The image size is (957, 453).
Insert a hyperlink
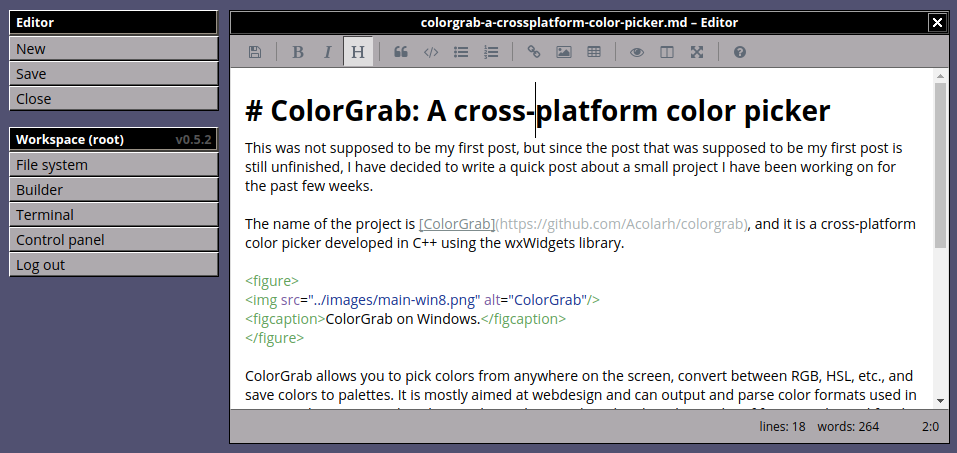(x=533, y=52)
